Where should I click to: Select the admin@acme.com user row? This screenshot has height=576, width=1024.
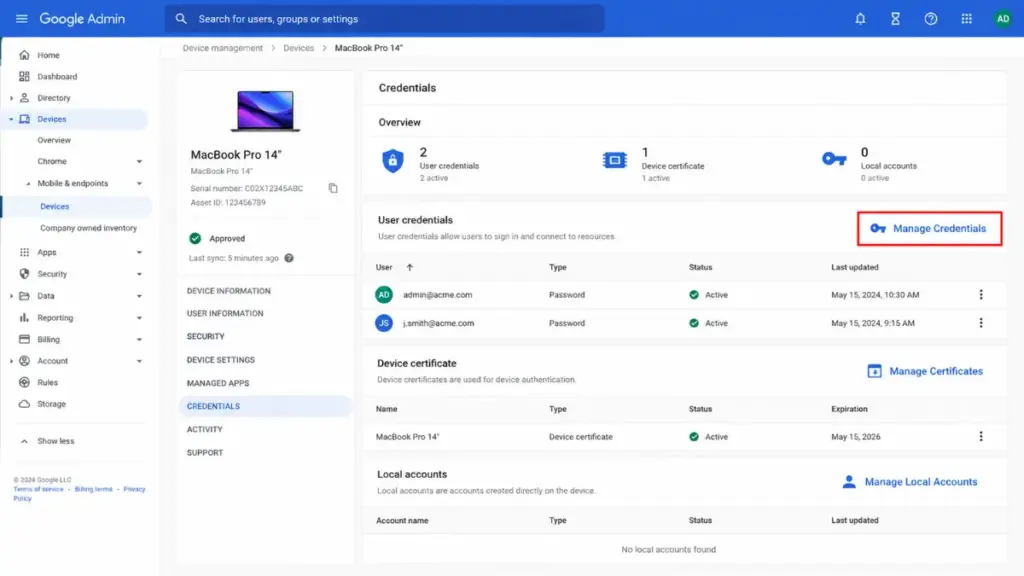[684, 295]
